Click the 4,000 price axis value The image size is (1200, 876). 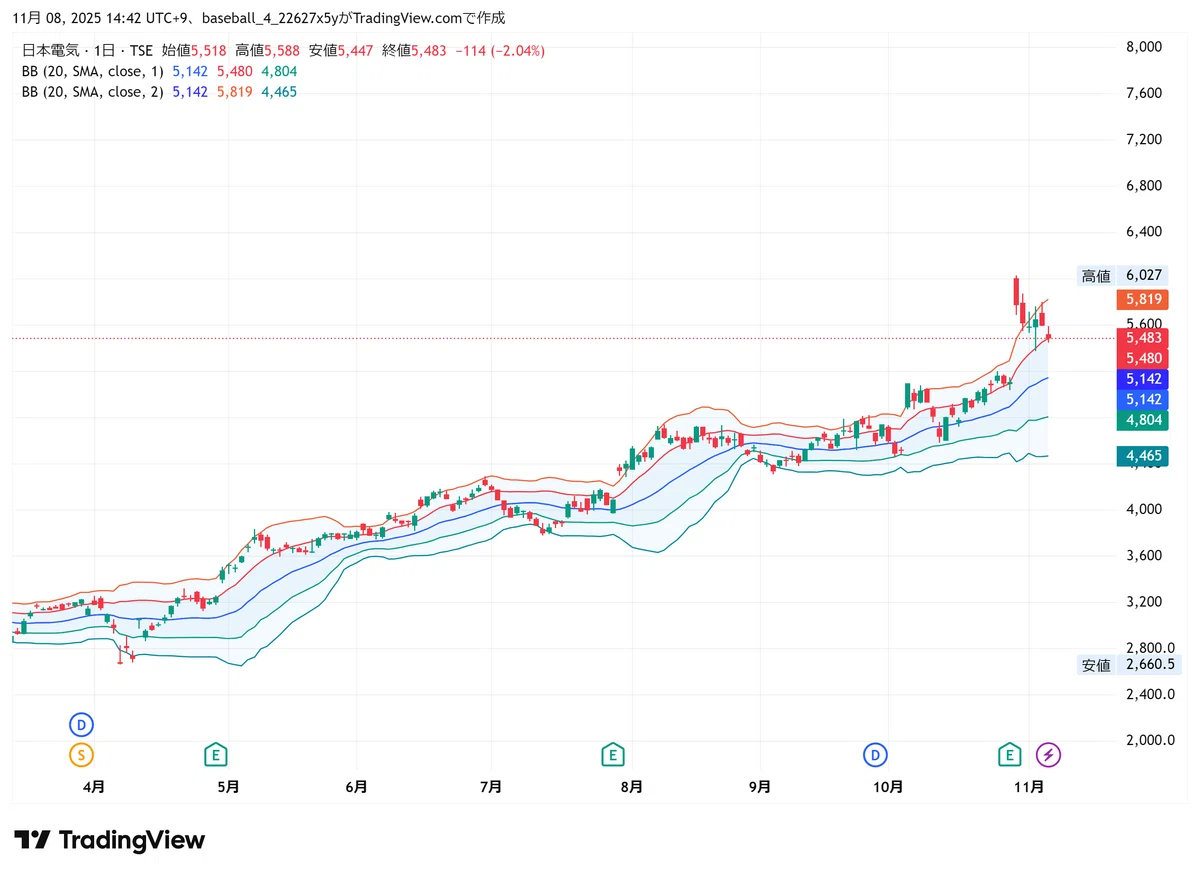point(1143,510)
